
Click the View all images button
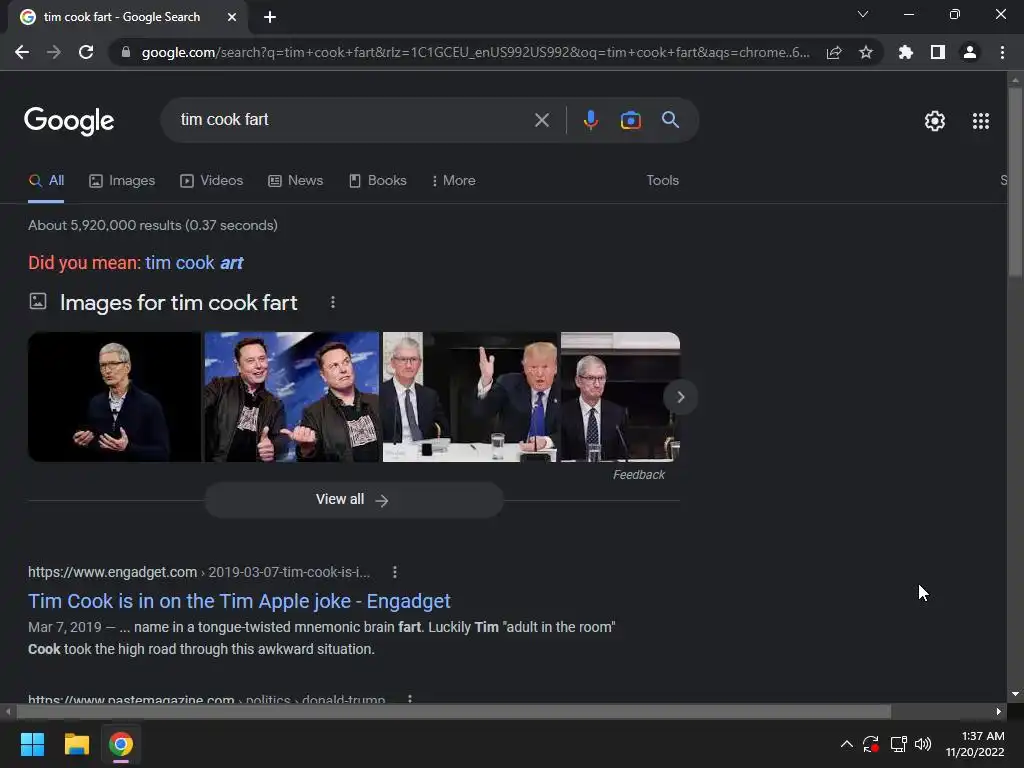[354, 500]
